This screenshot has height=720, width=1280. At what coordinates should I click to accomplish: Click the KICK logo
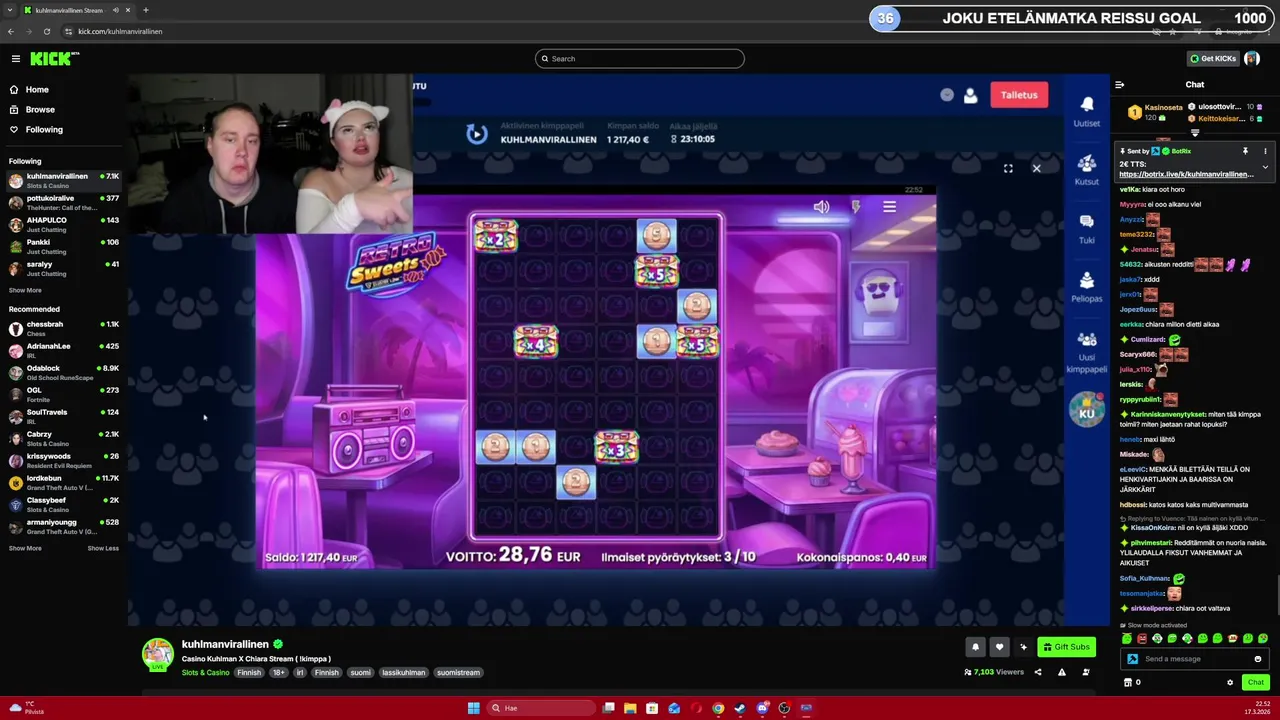click(x=54, y=59)
